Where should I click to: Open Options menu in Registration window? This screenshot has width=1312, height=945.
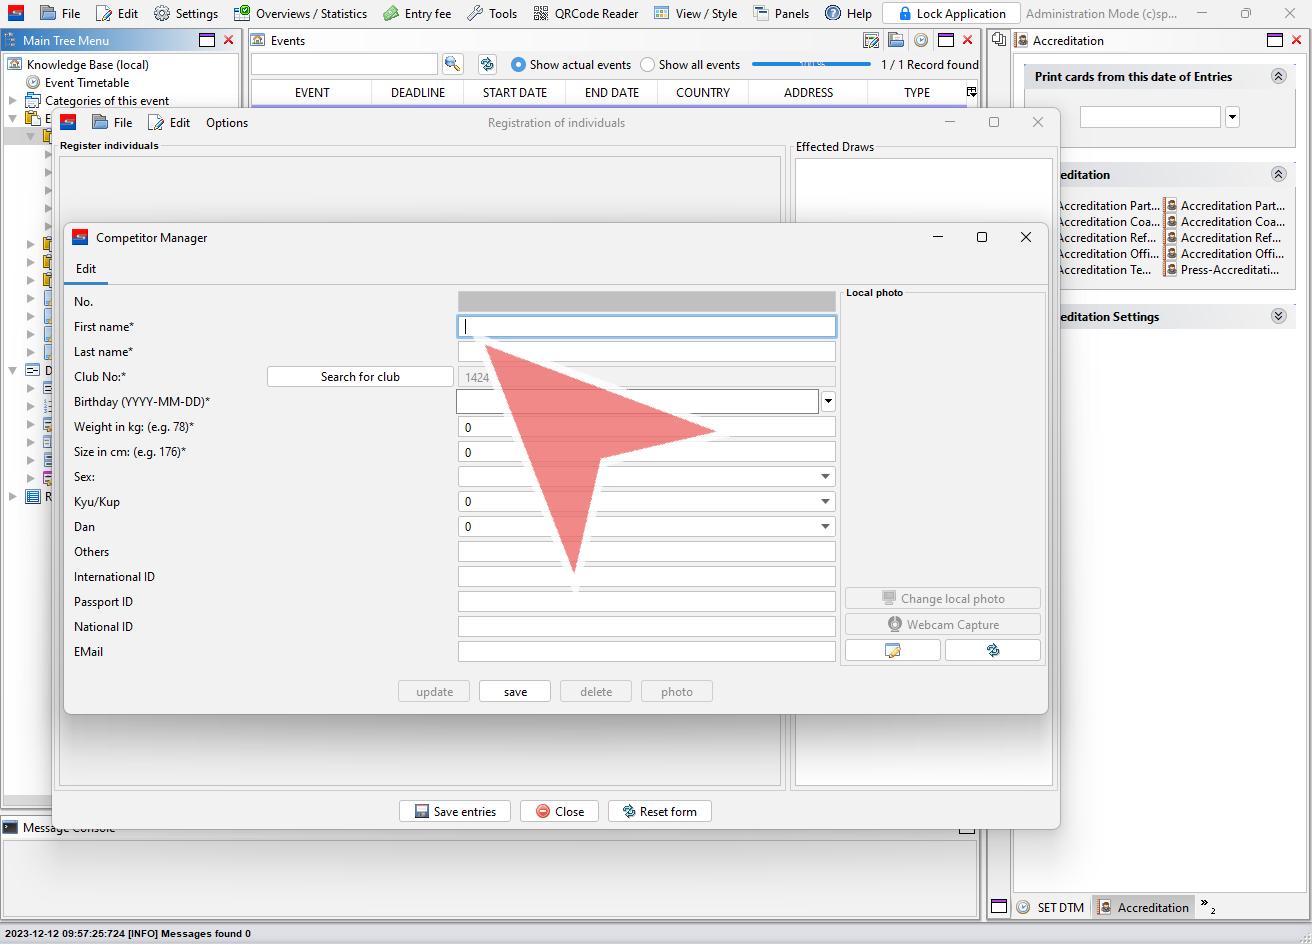pos(227,123)
